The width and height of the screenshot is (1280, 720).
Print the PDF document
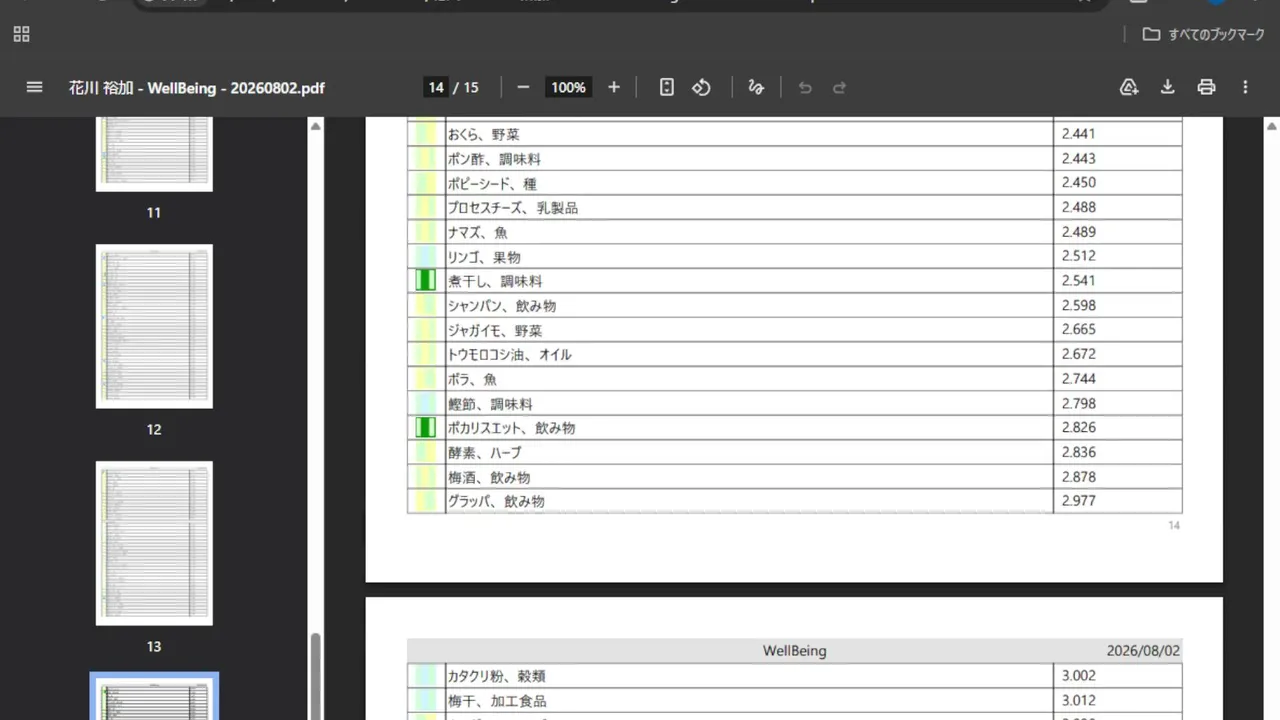(1206, 87)
